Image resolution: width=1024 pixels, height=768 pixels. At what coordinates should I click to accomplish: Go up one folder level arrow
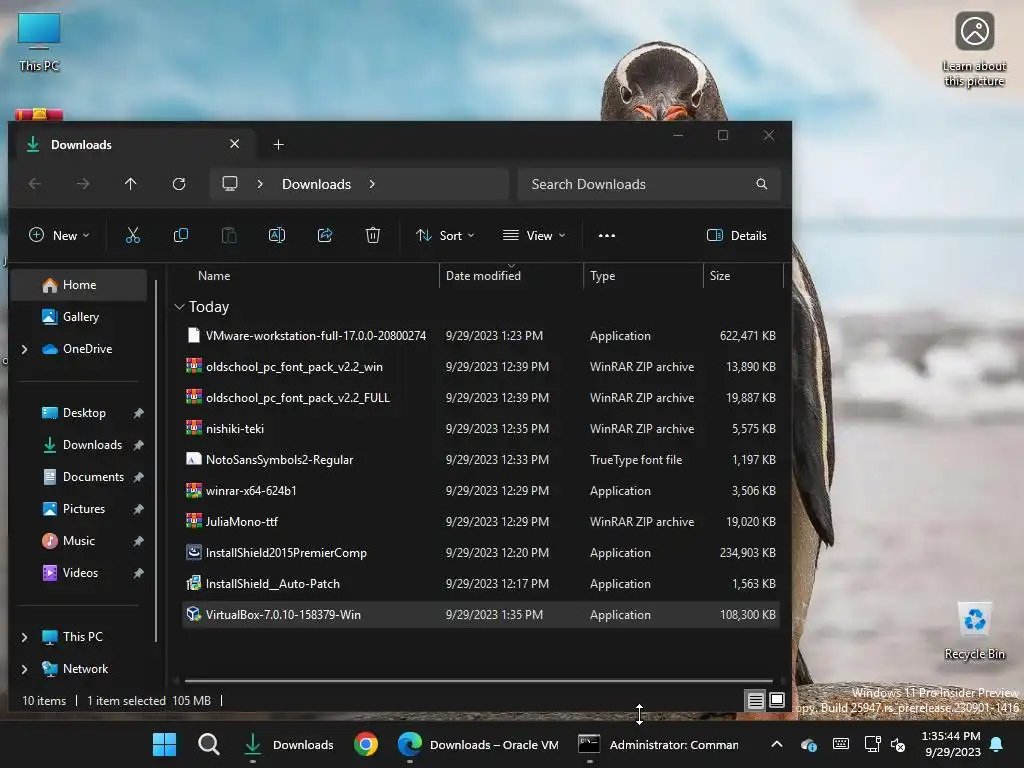(131, 184)
